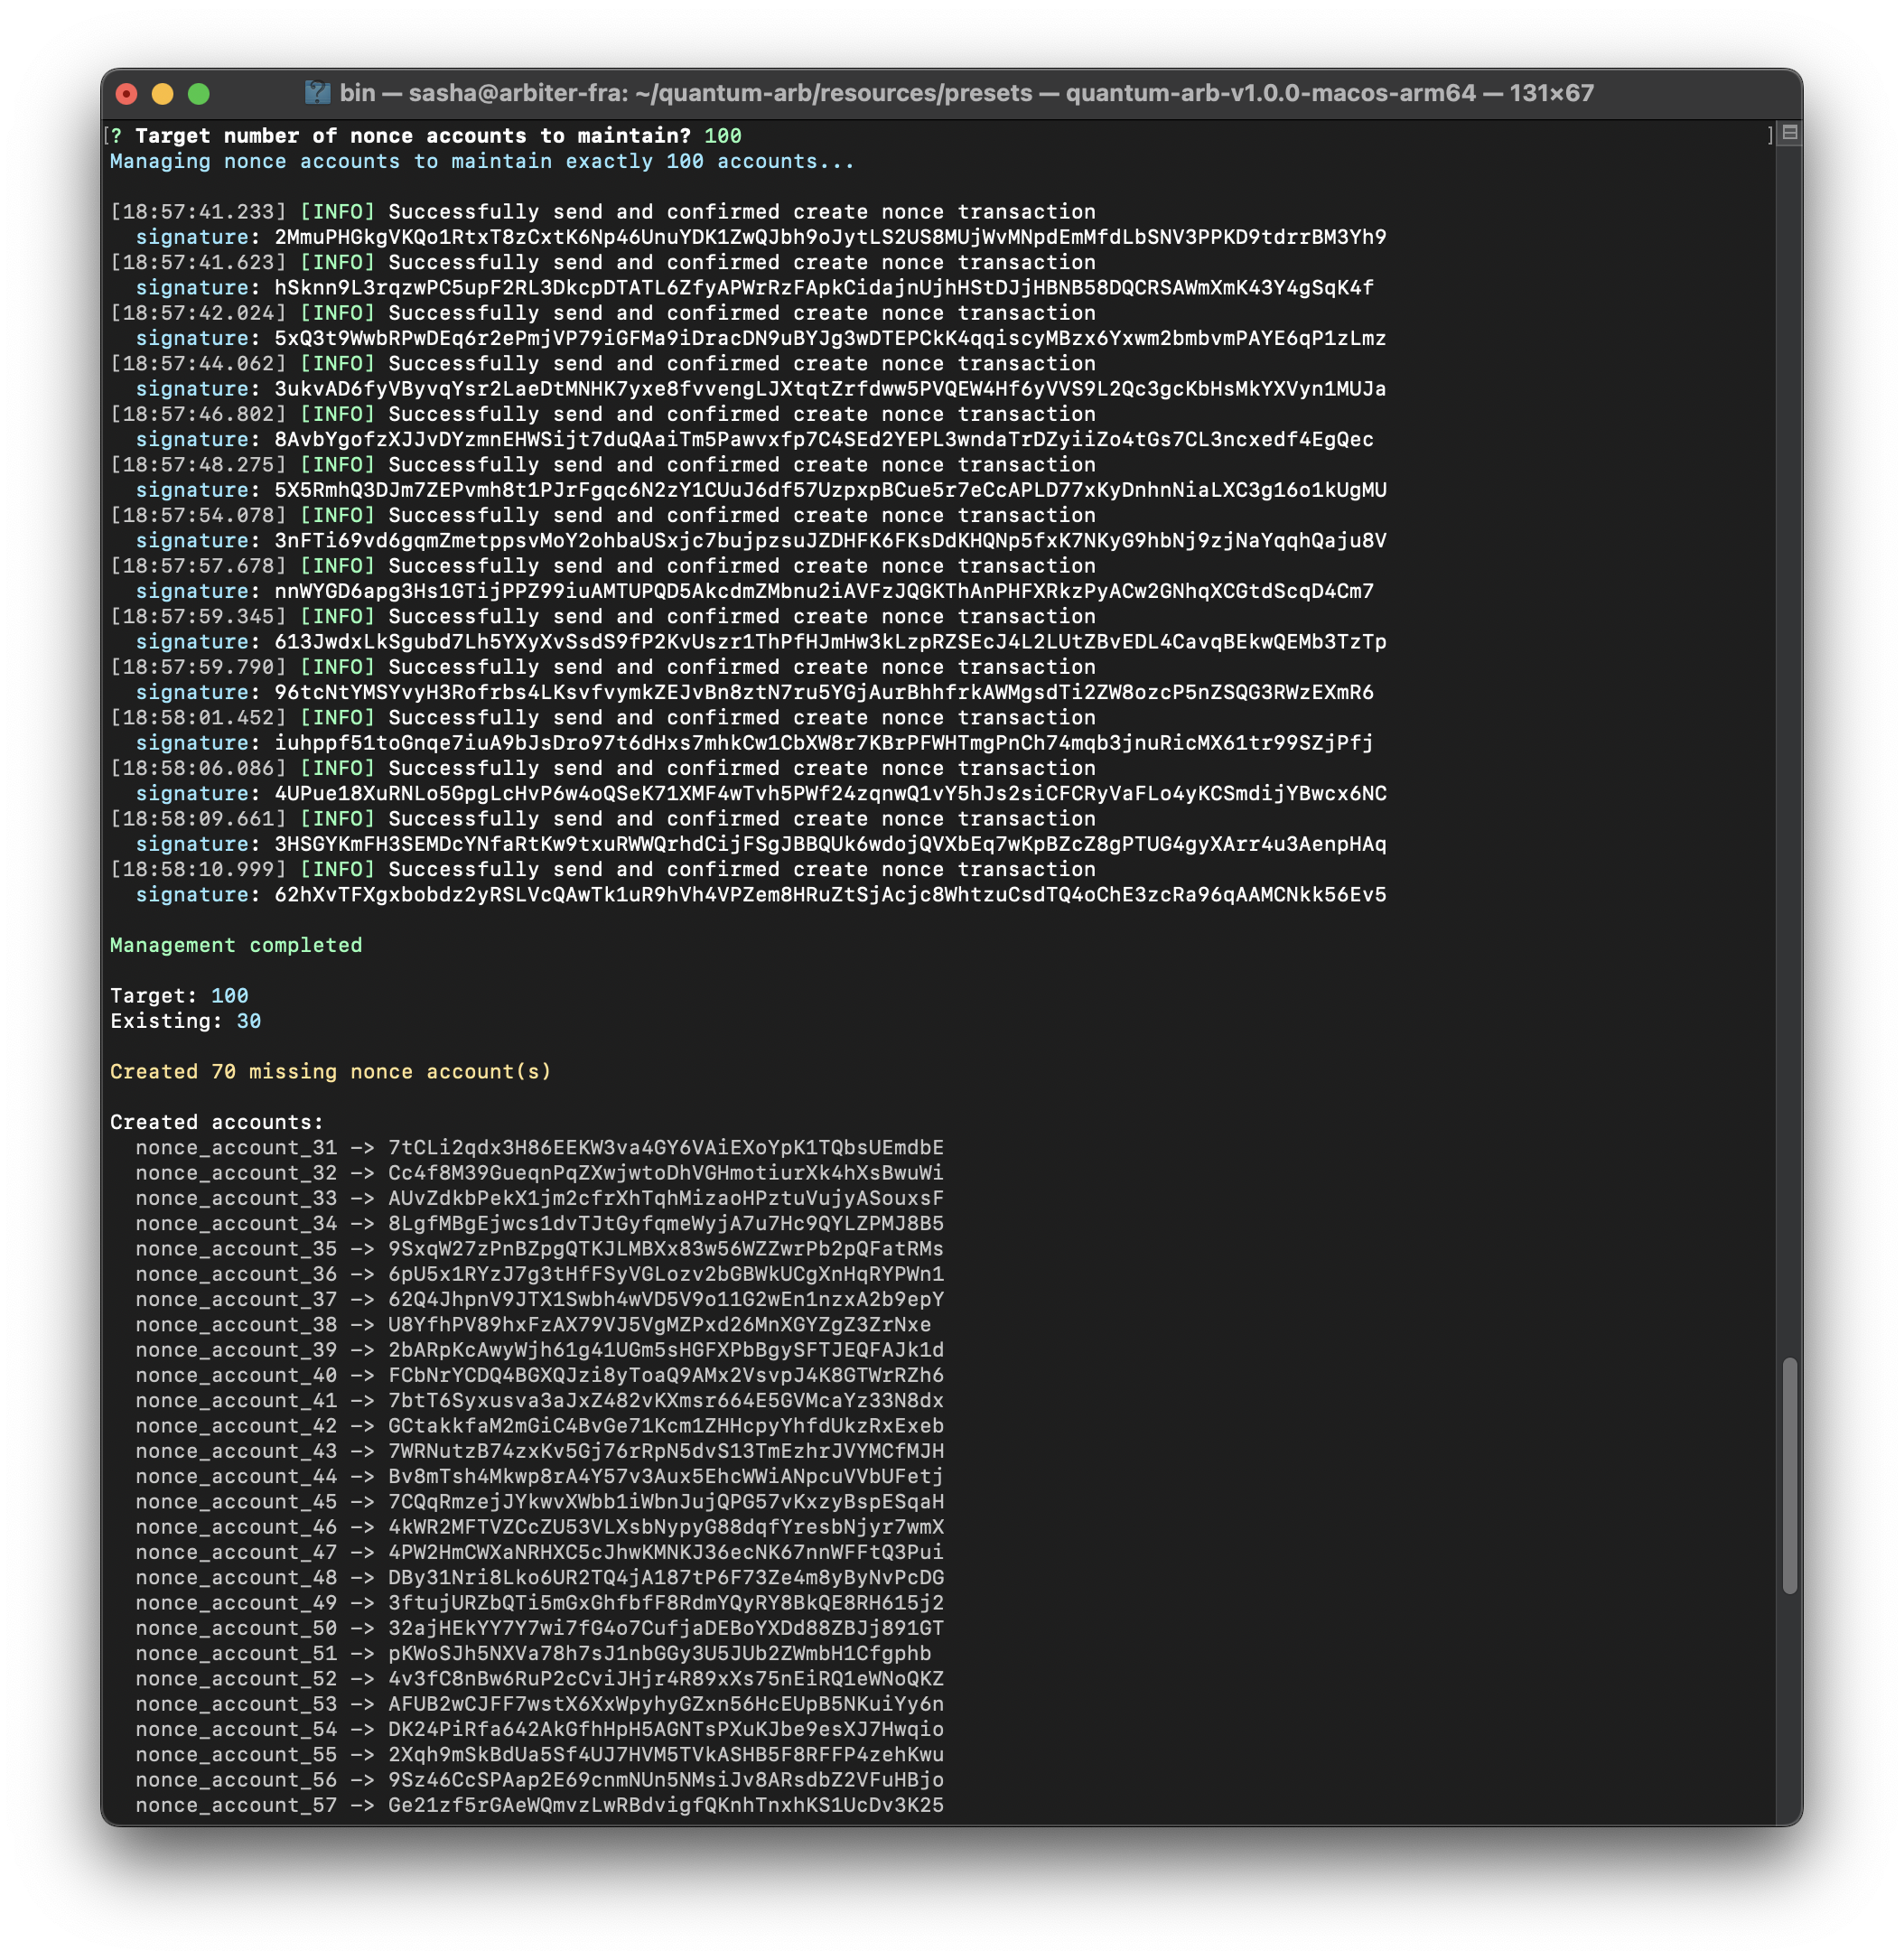The image size is (1904, 1960).
Task: Minimize the window with yellow button
Action: coord(163,94)
